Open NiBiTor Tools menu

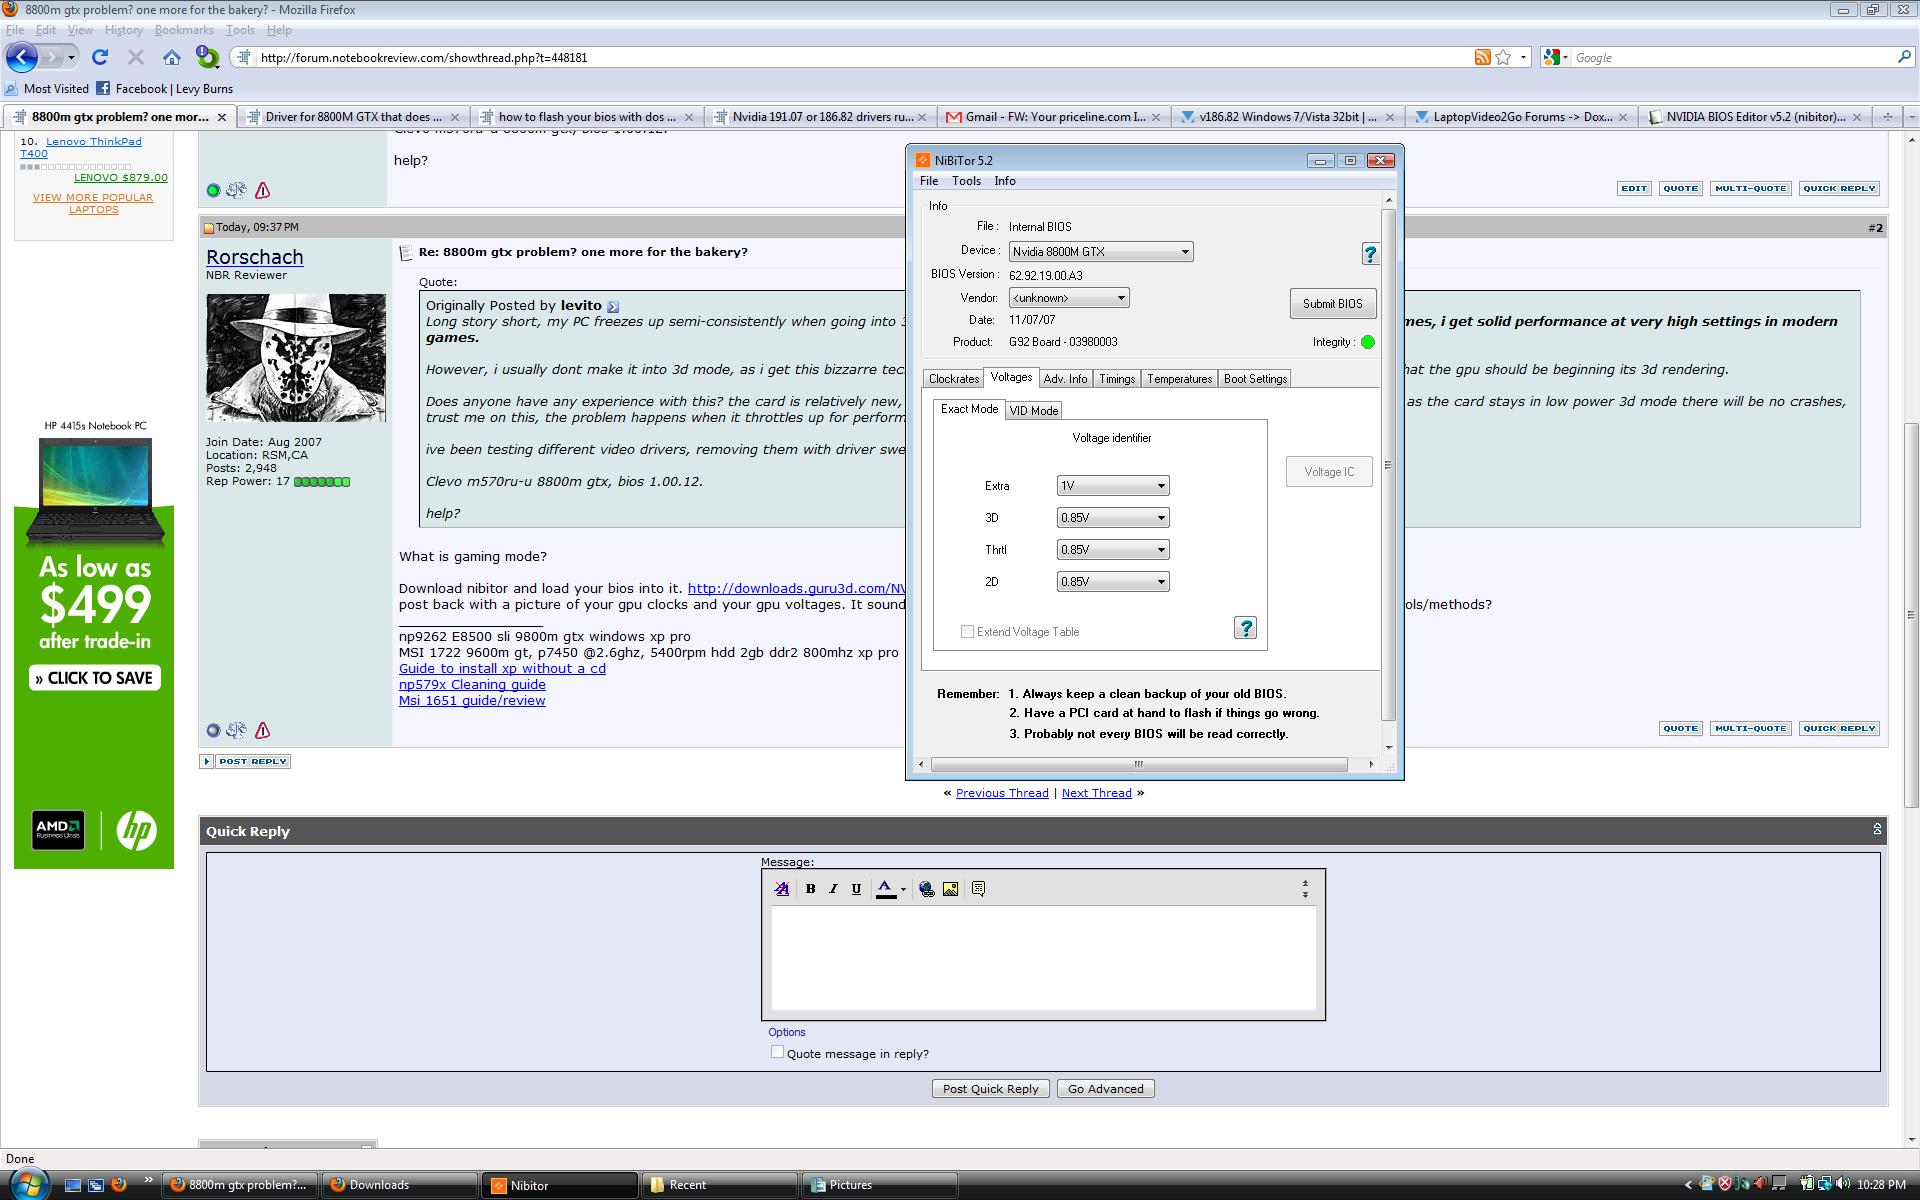pyautogui.click(x=966, y=181)
